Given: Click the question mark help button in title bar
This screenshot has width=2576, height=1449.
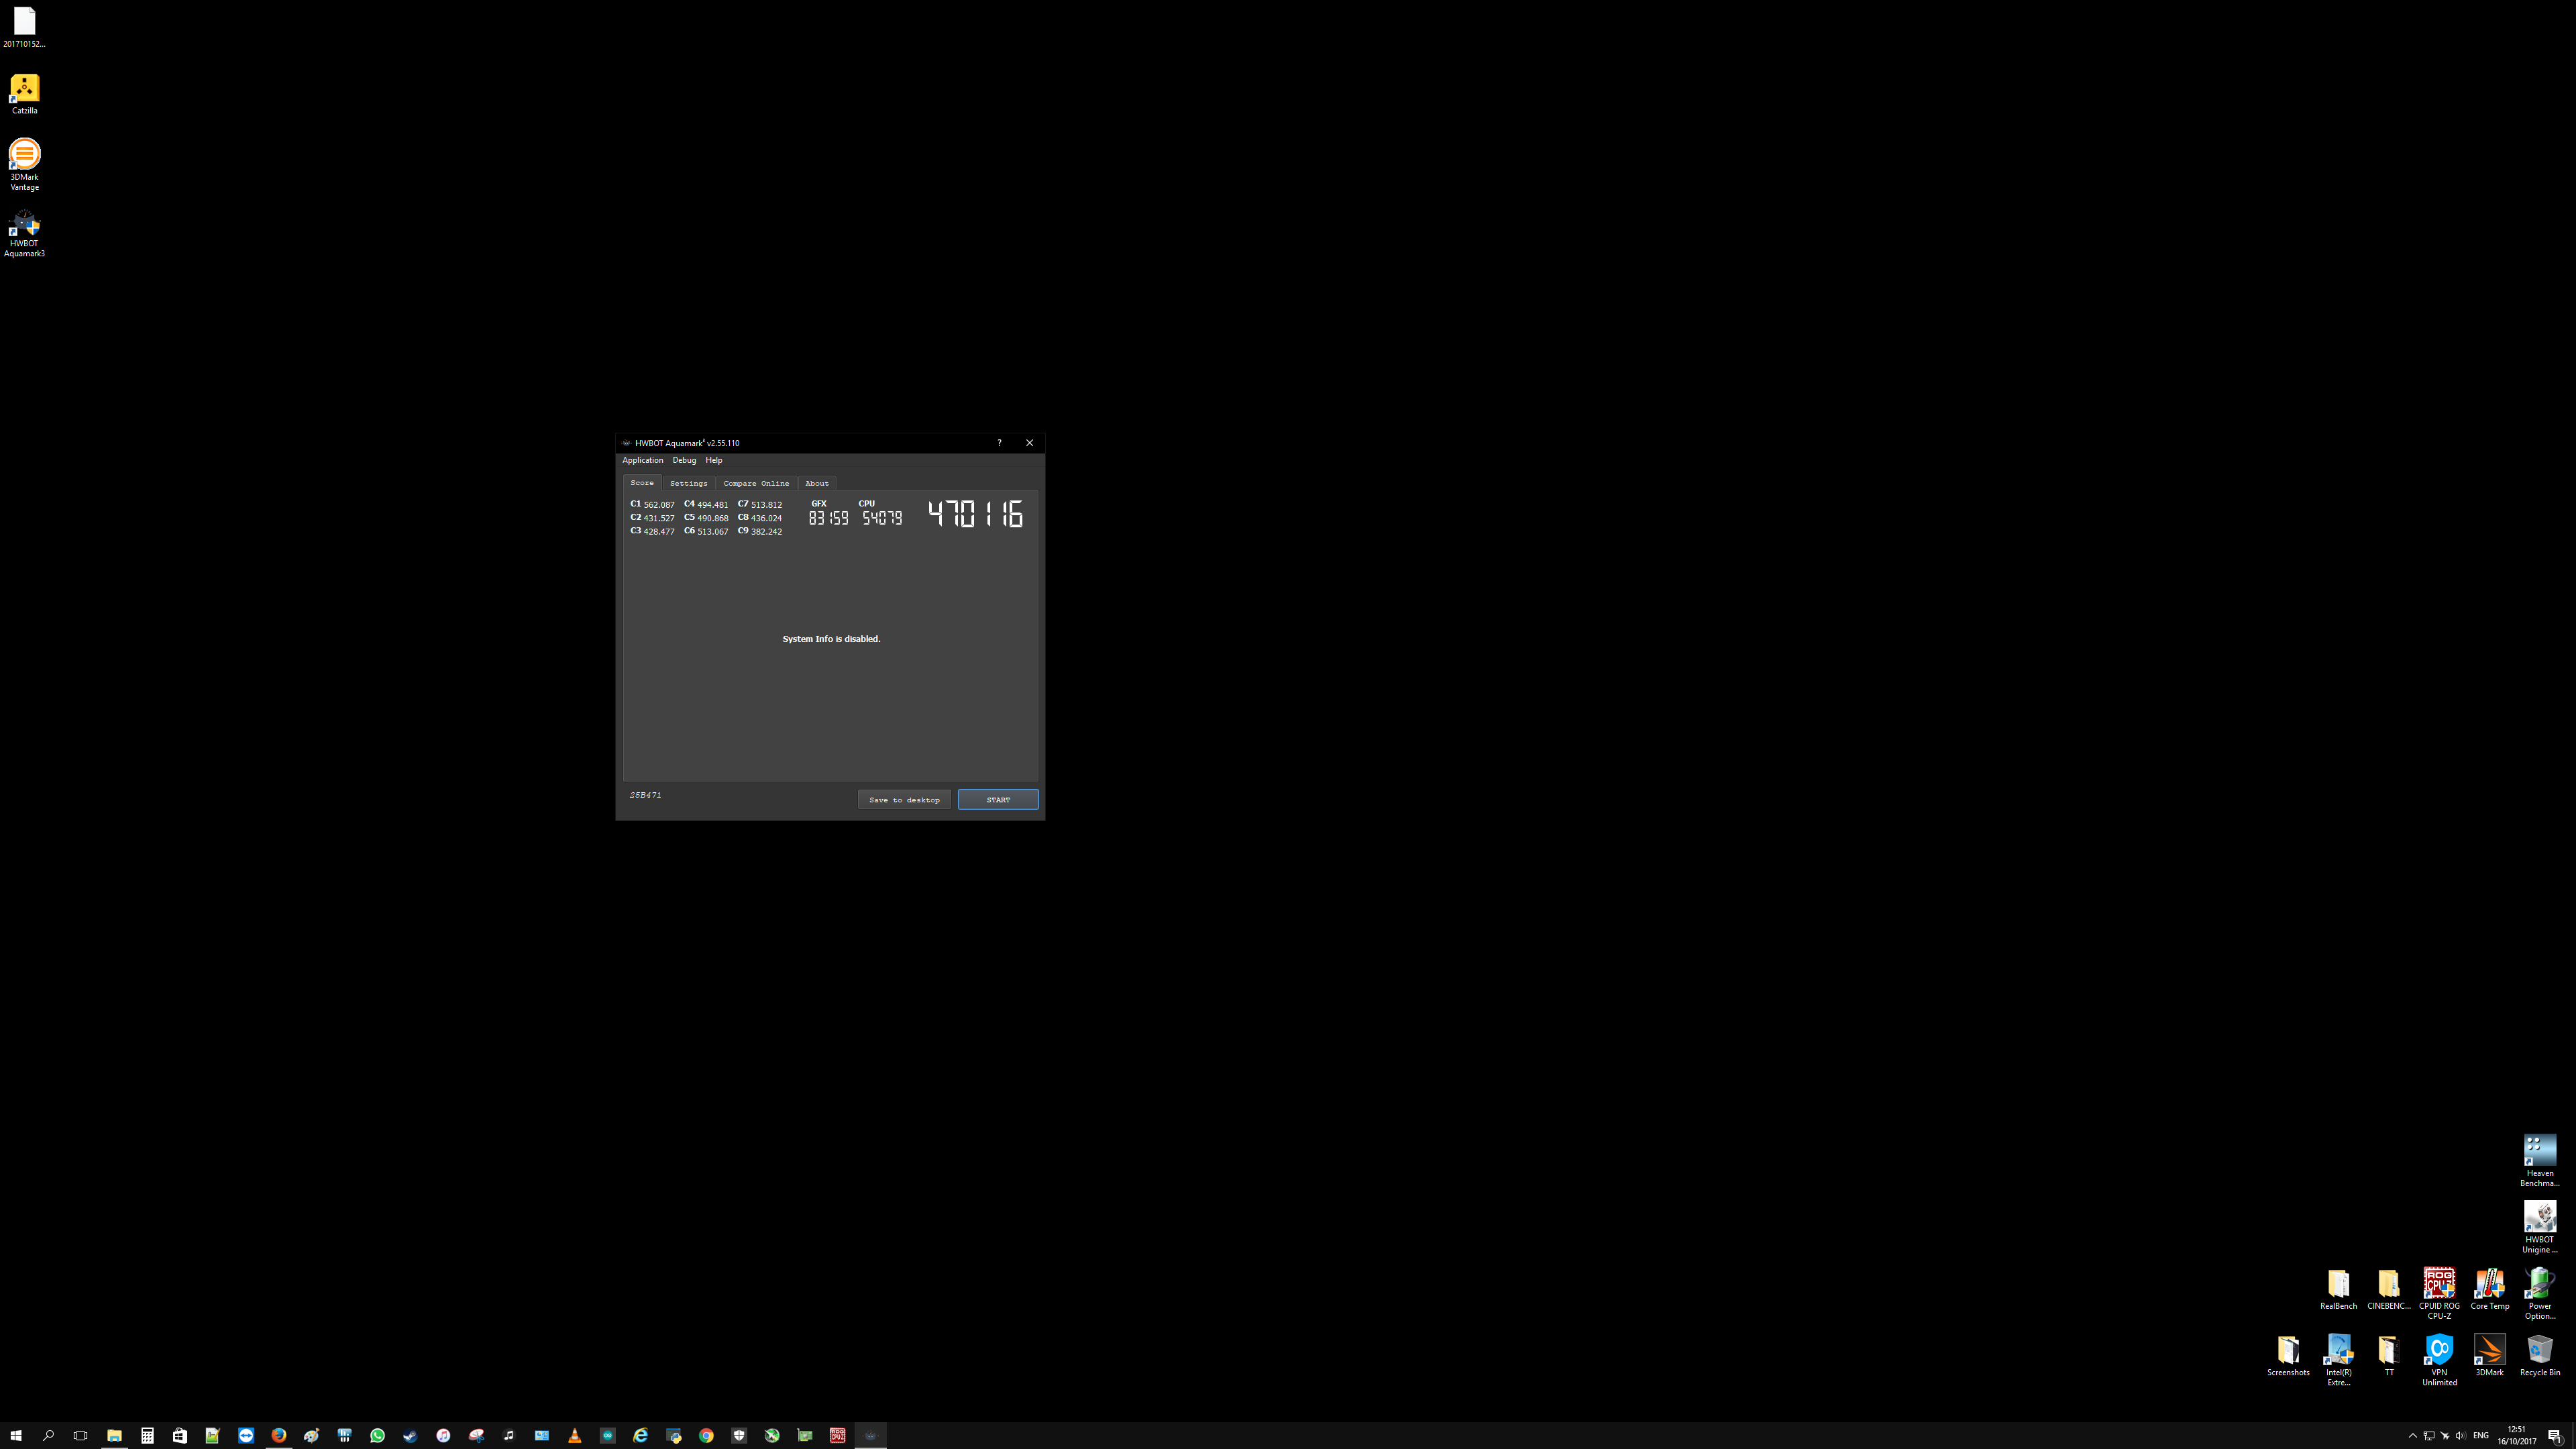Looking at the screenshot, I should [x=999, y=443].
